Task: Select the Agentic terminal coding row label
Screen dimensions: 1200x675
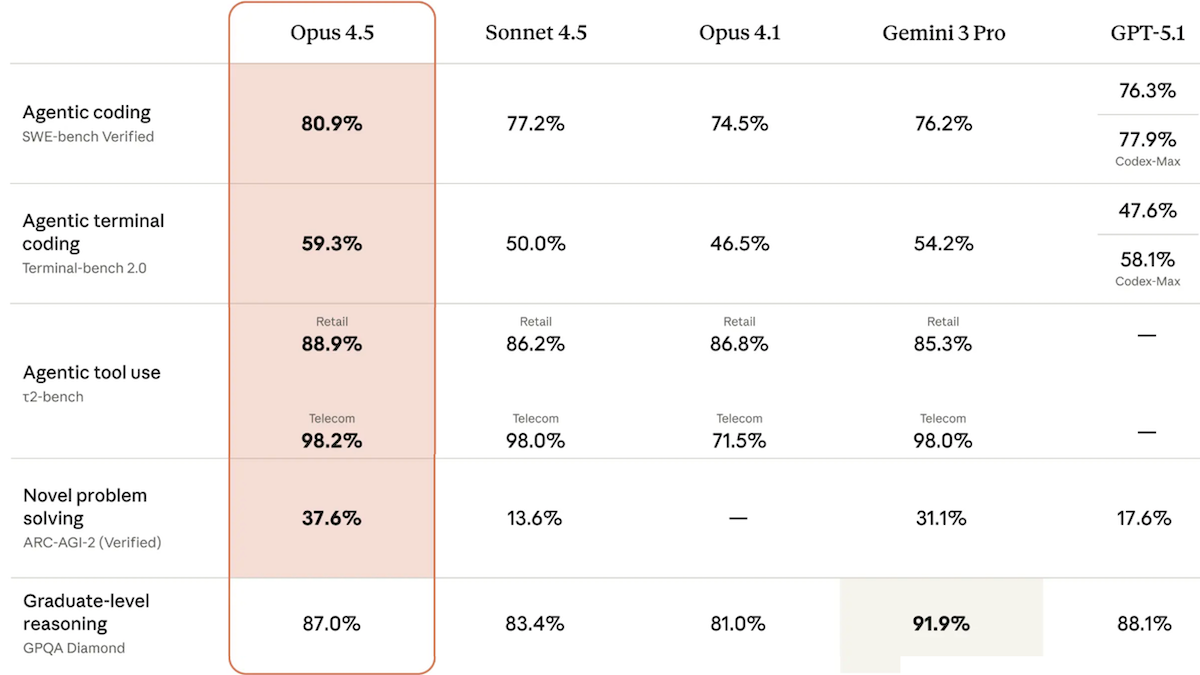Action: point(93,232)
